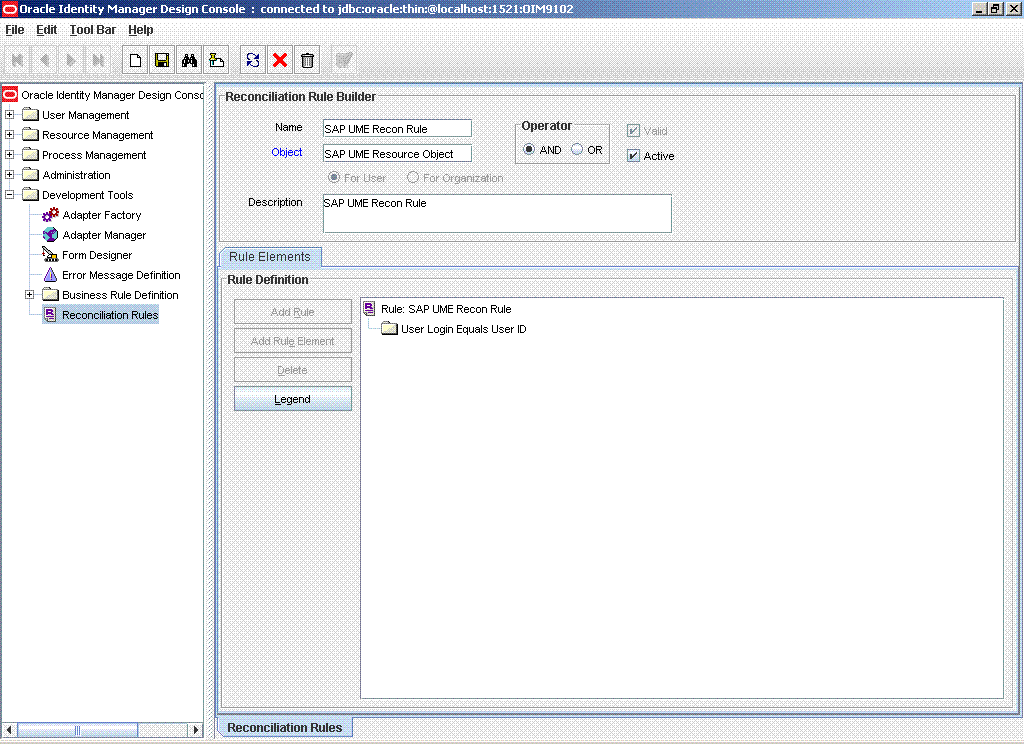Click folder icon of User Login Equals User ID

pos(389,329)
